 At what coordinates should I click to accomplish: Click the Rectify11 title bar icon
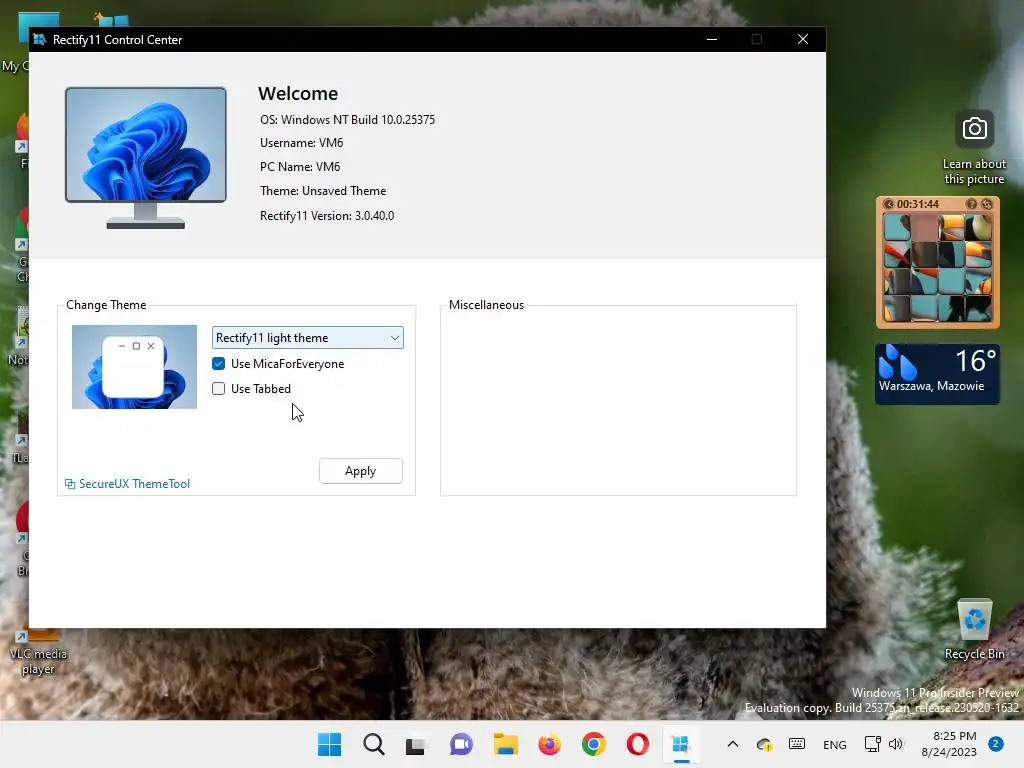(39, 39)
